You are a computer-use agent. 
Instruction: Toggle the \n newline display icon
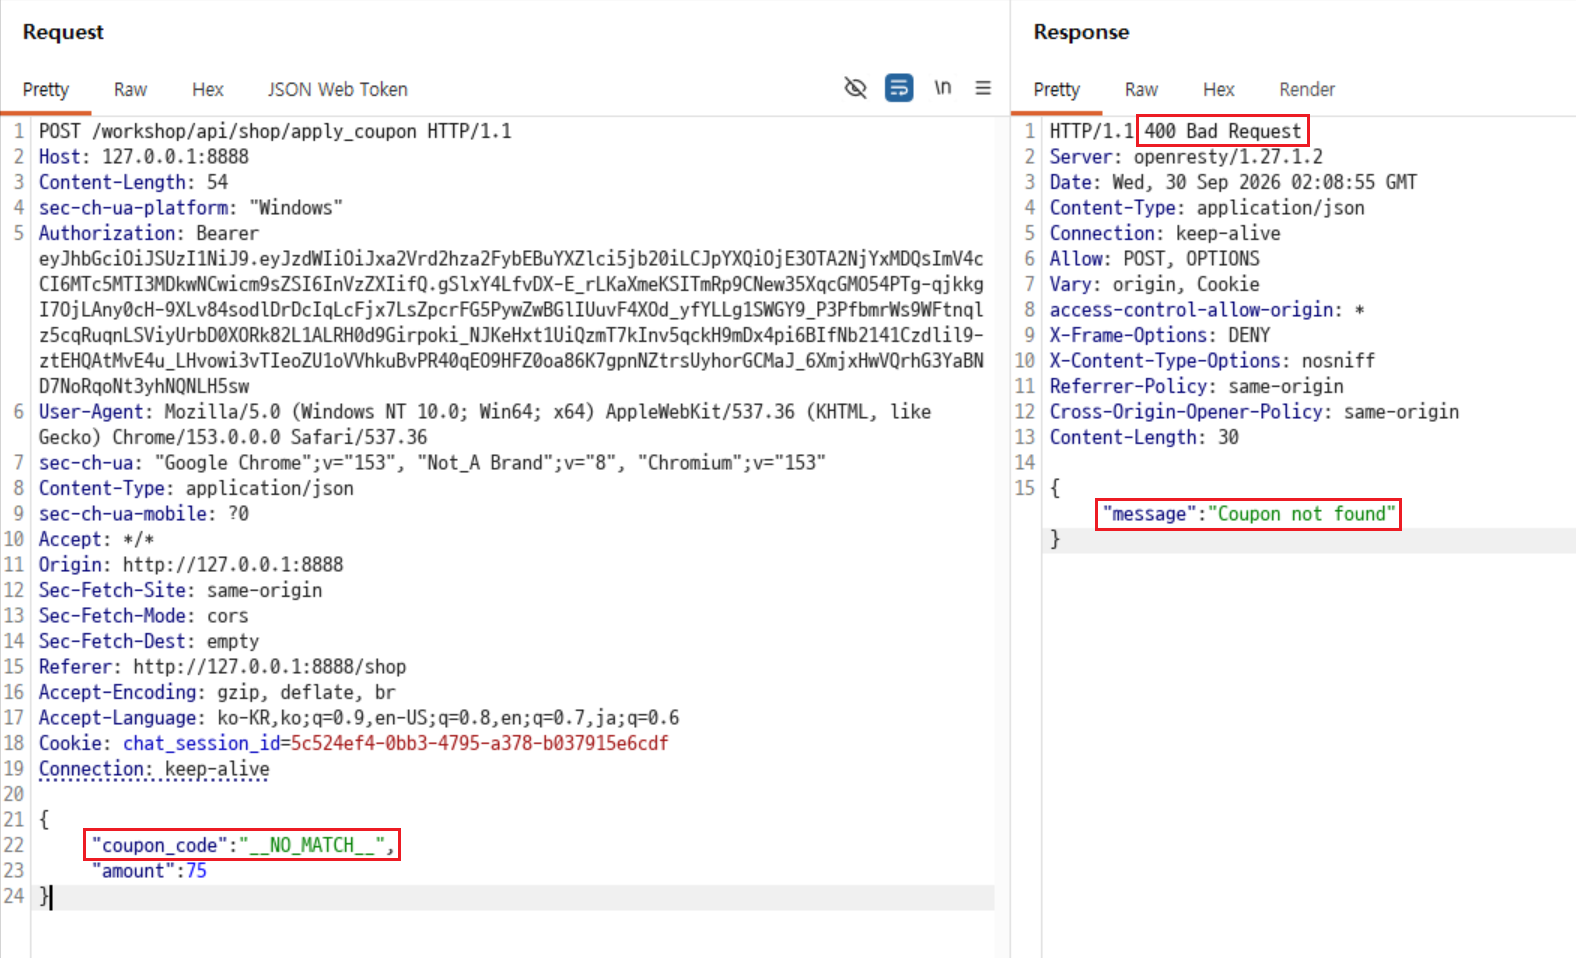942,88
